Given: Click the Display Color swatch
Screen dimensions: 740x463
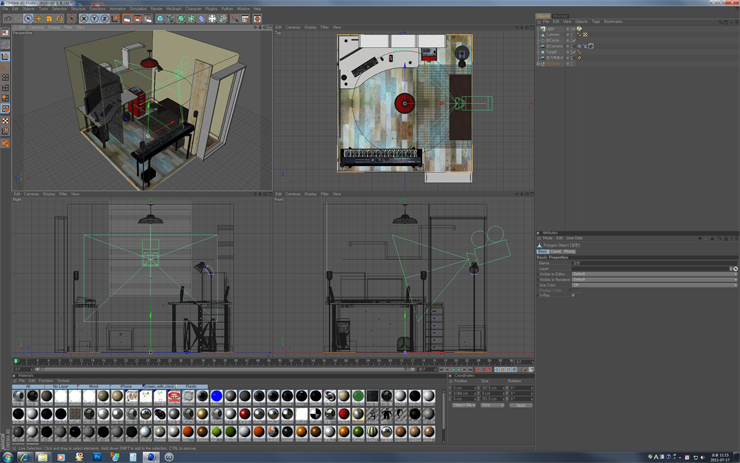Looking at the screenshot, I should [x=576, y=290].
